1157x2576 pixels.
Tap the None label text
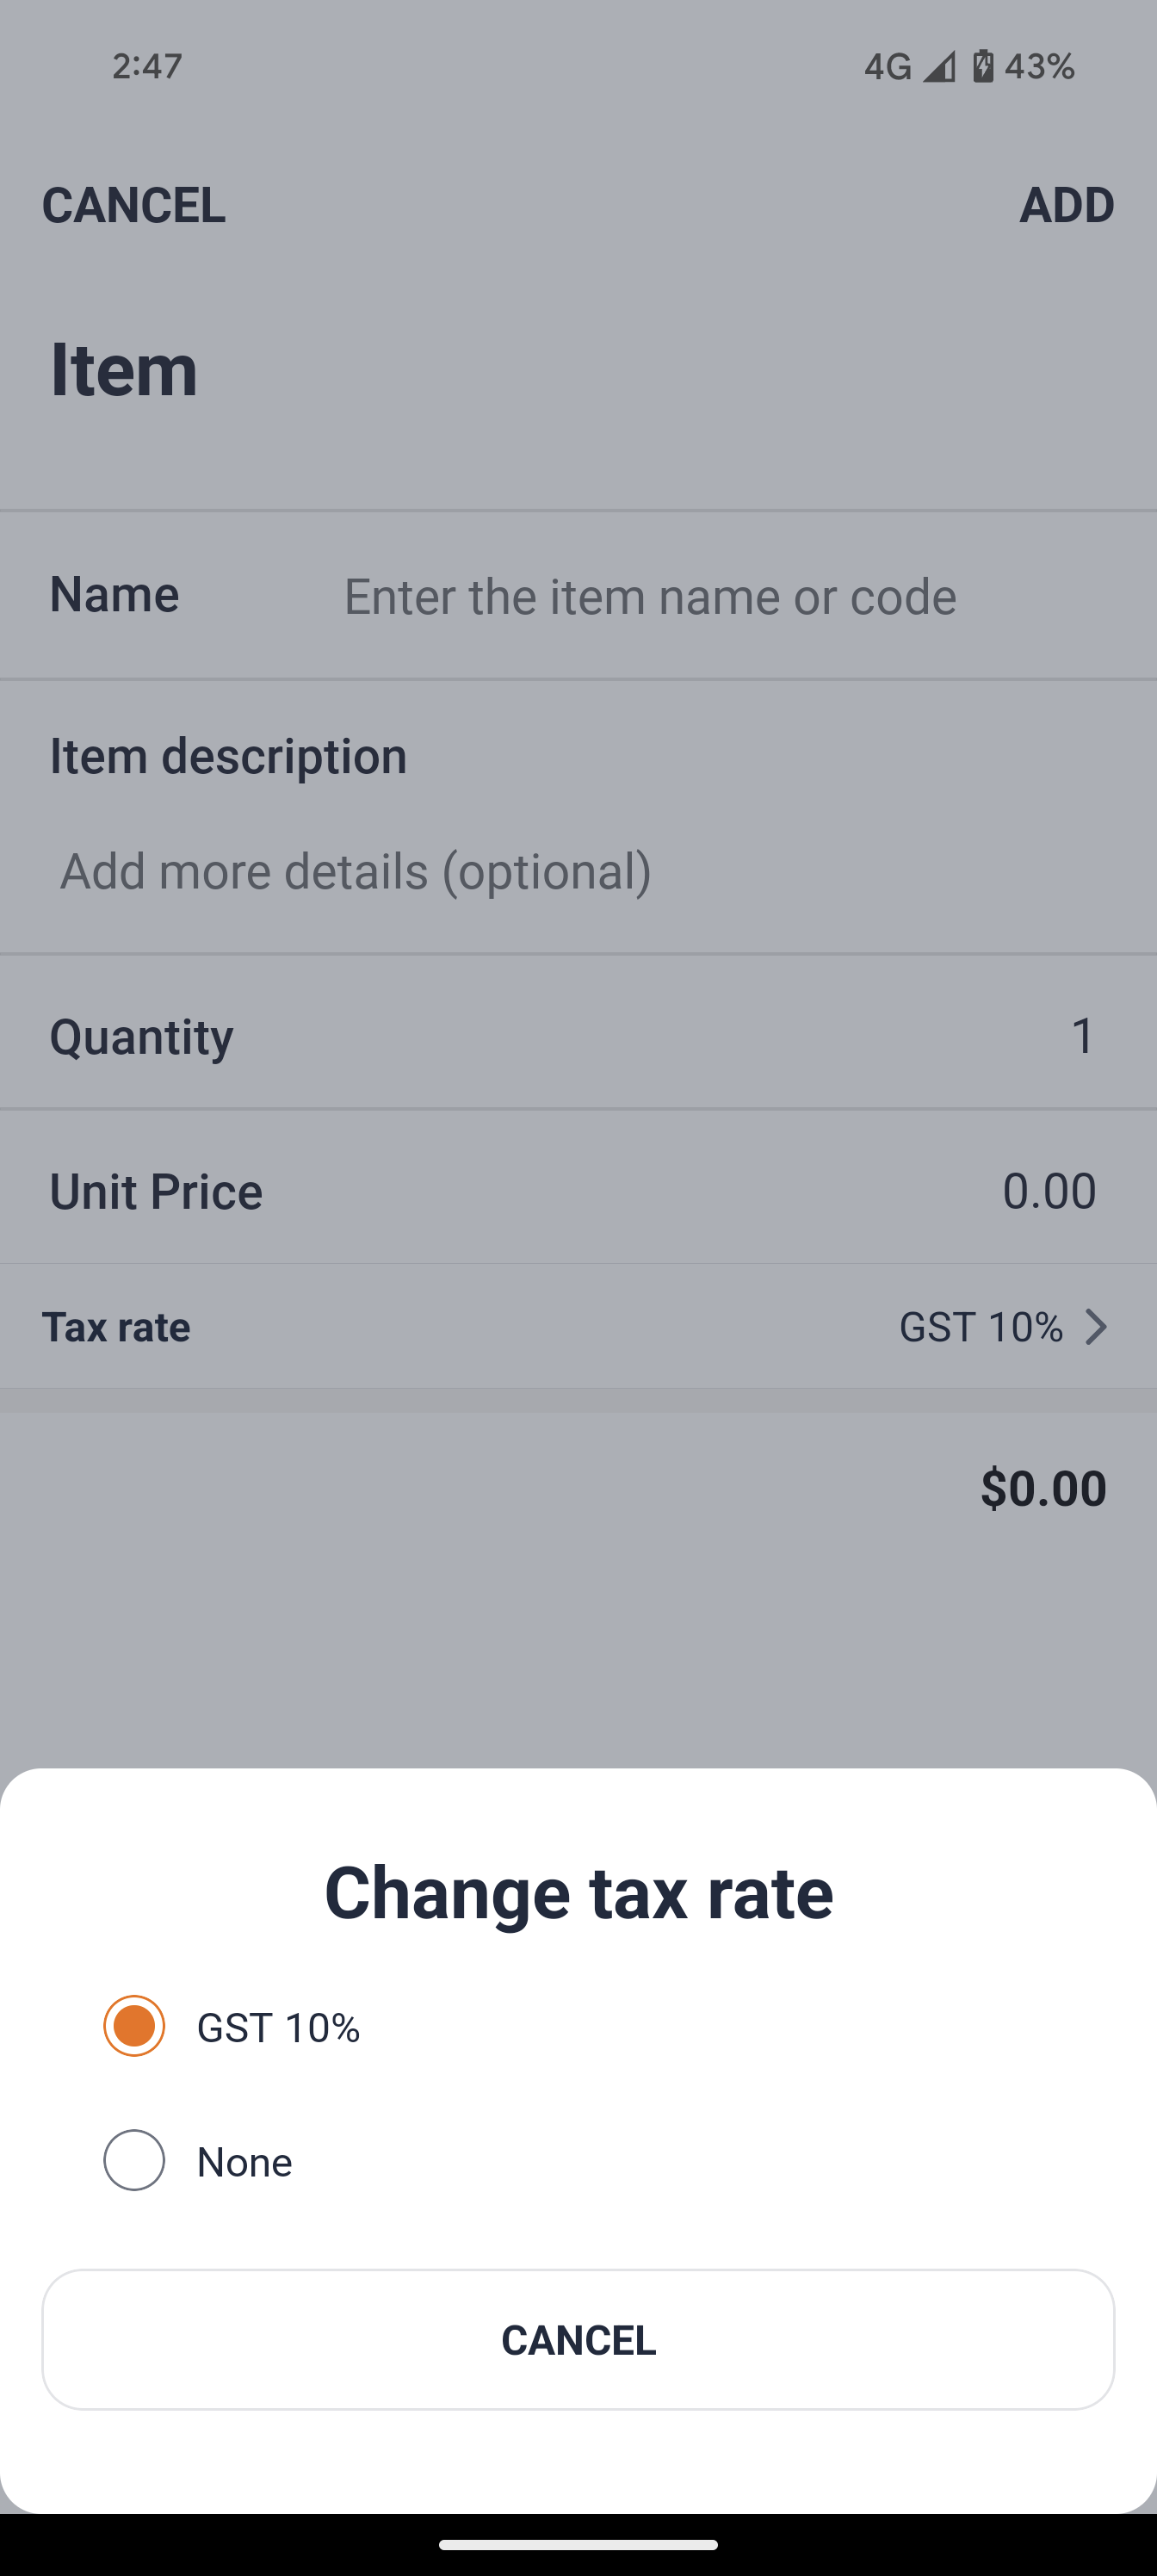point(244,2162)
